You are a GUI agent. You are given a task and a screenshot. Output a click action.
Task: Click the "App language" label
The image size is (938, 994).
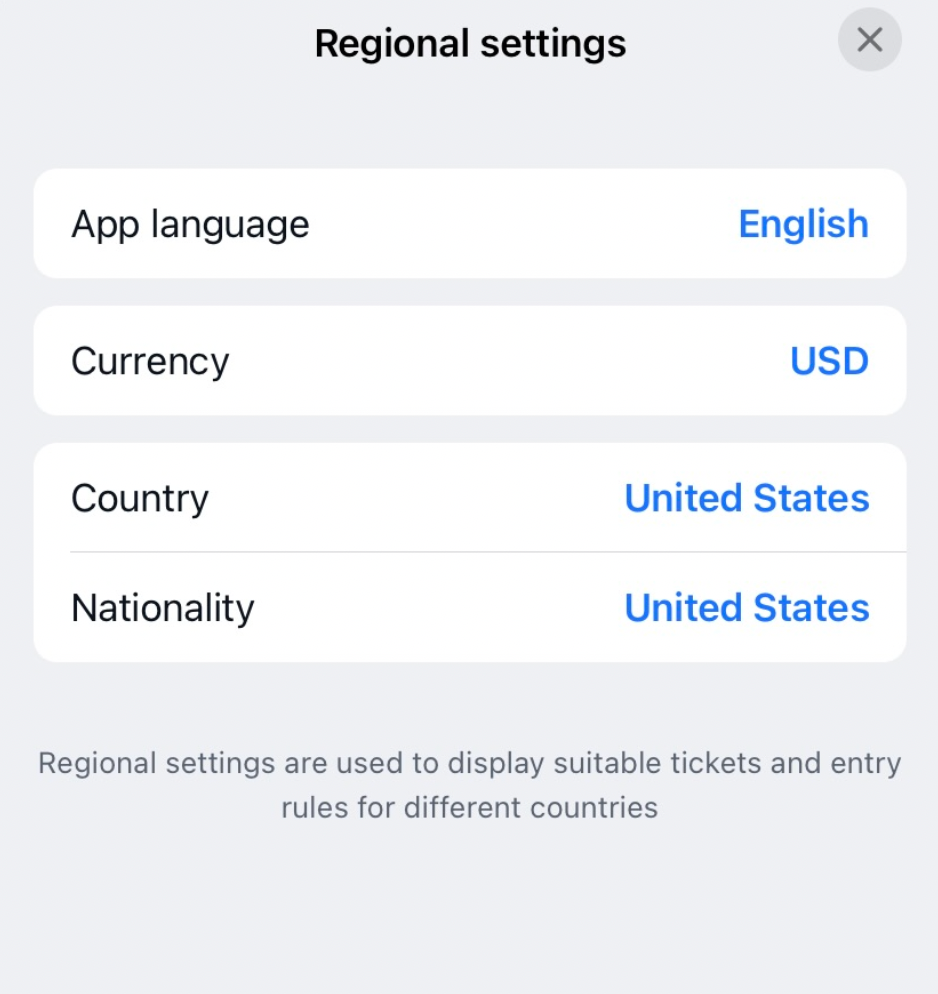(x=190, y=224)
